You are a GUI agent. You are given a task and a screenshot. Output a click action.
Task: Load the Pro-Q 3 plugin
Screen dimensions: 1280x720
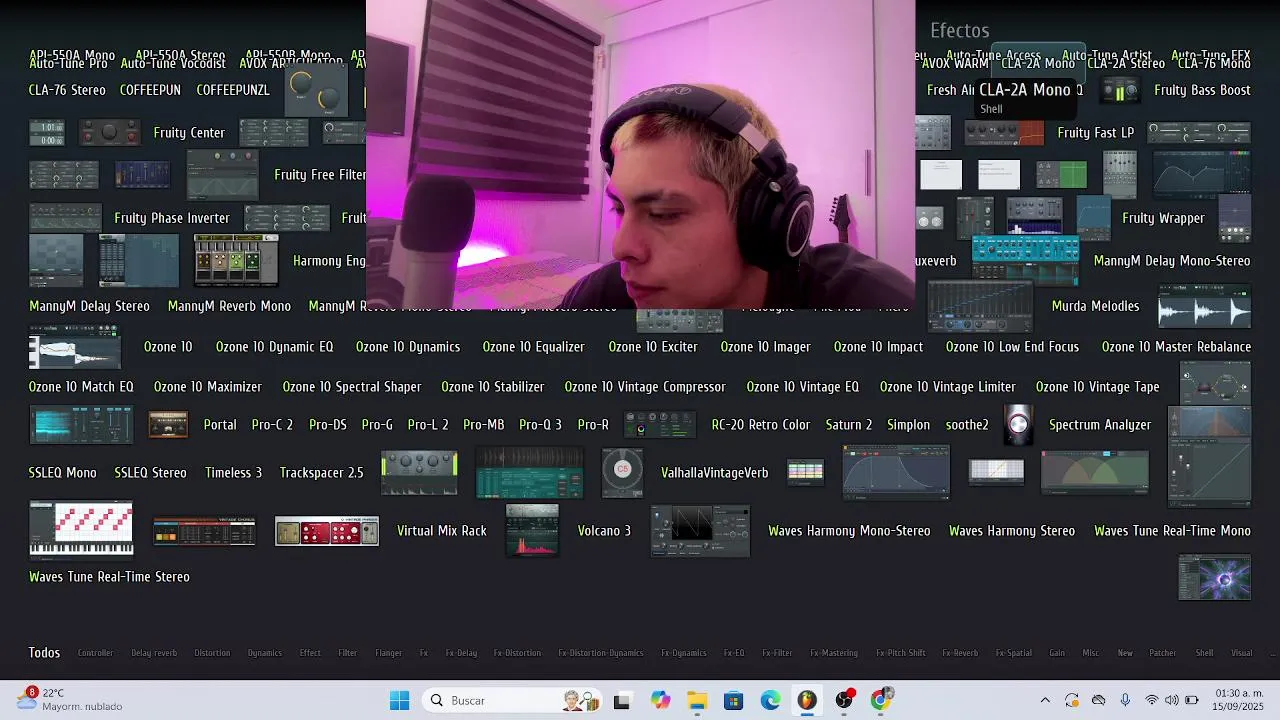(541, 425)
